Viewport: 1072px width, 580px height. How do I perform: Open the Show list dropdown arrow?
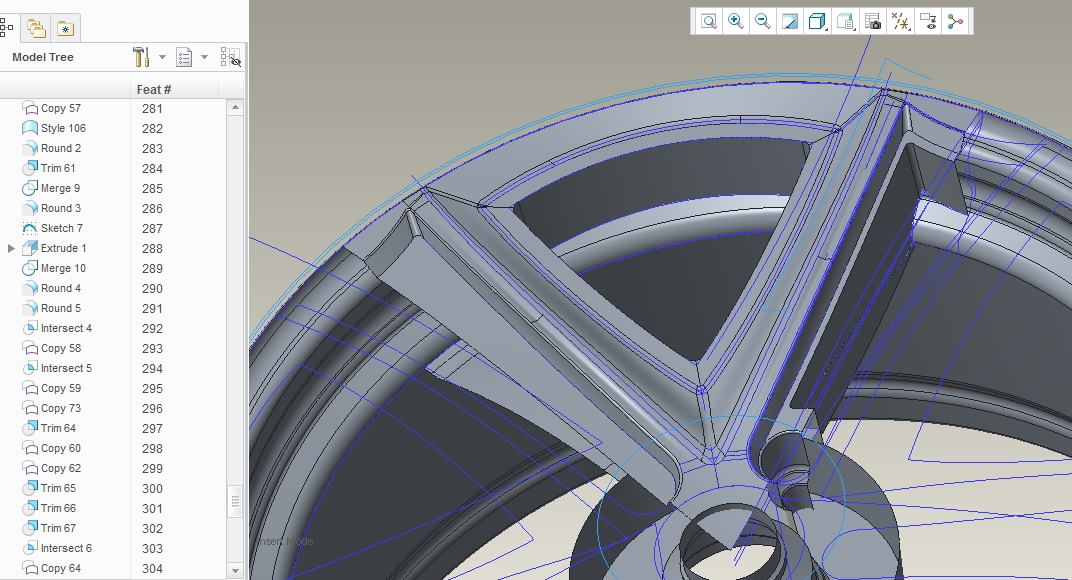click(204, 57)
